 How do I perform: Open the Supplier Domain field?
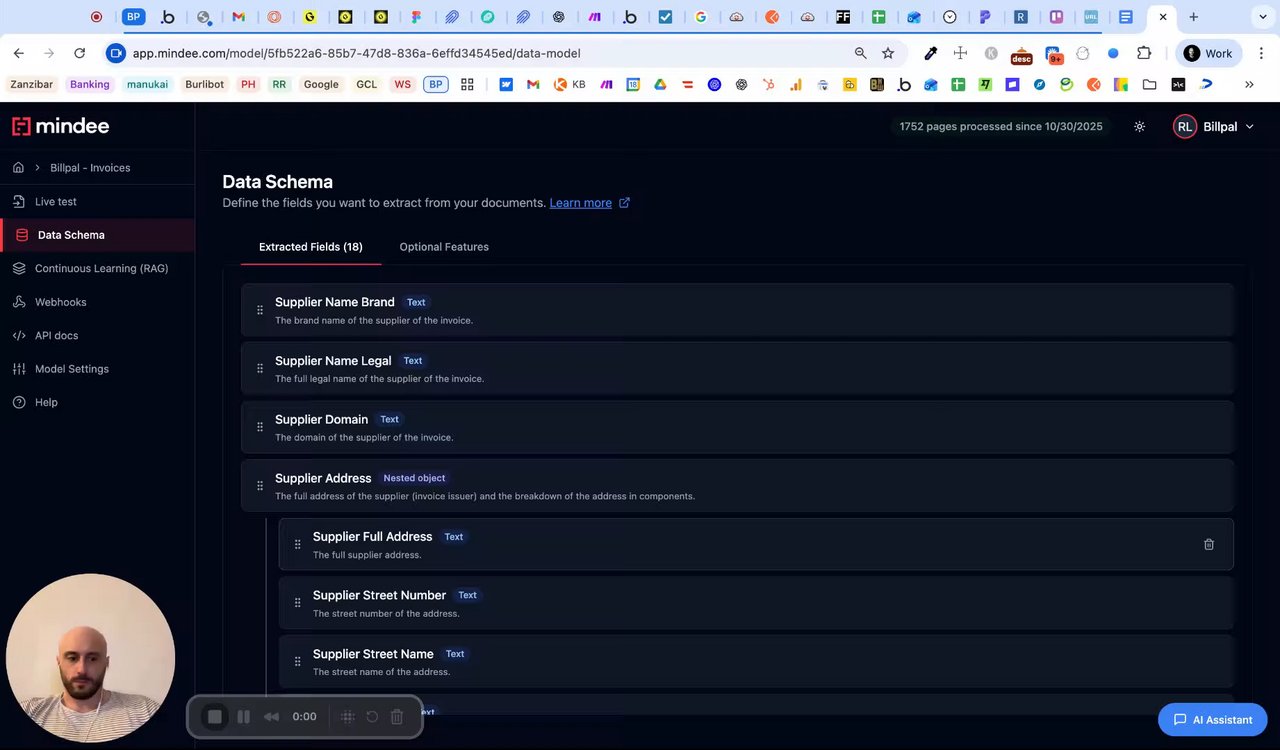[x=737, y=427]
